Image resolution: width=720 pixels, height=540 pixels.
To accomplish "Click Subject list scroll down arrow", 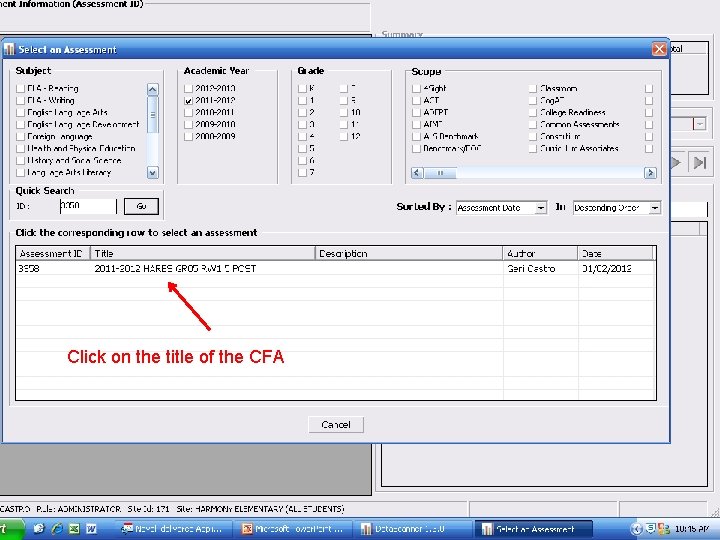I will pos(152,173).
